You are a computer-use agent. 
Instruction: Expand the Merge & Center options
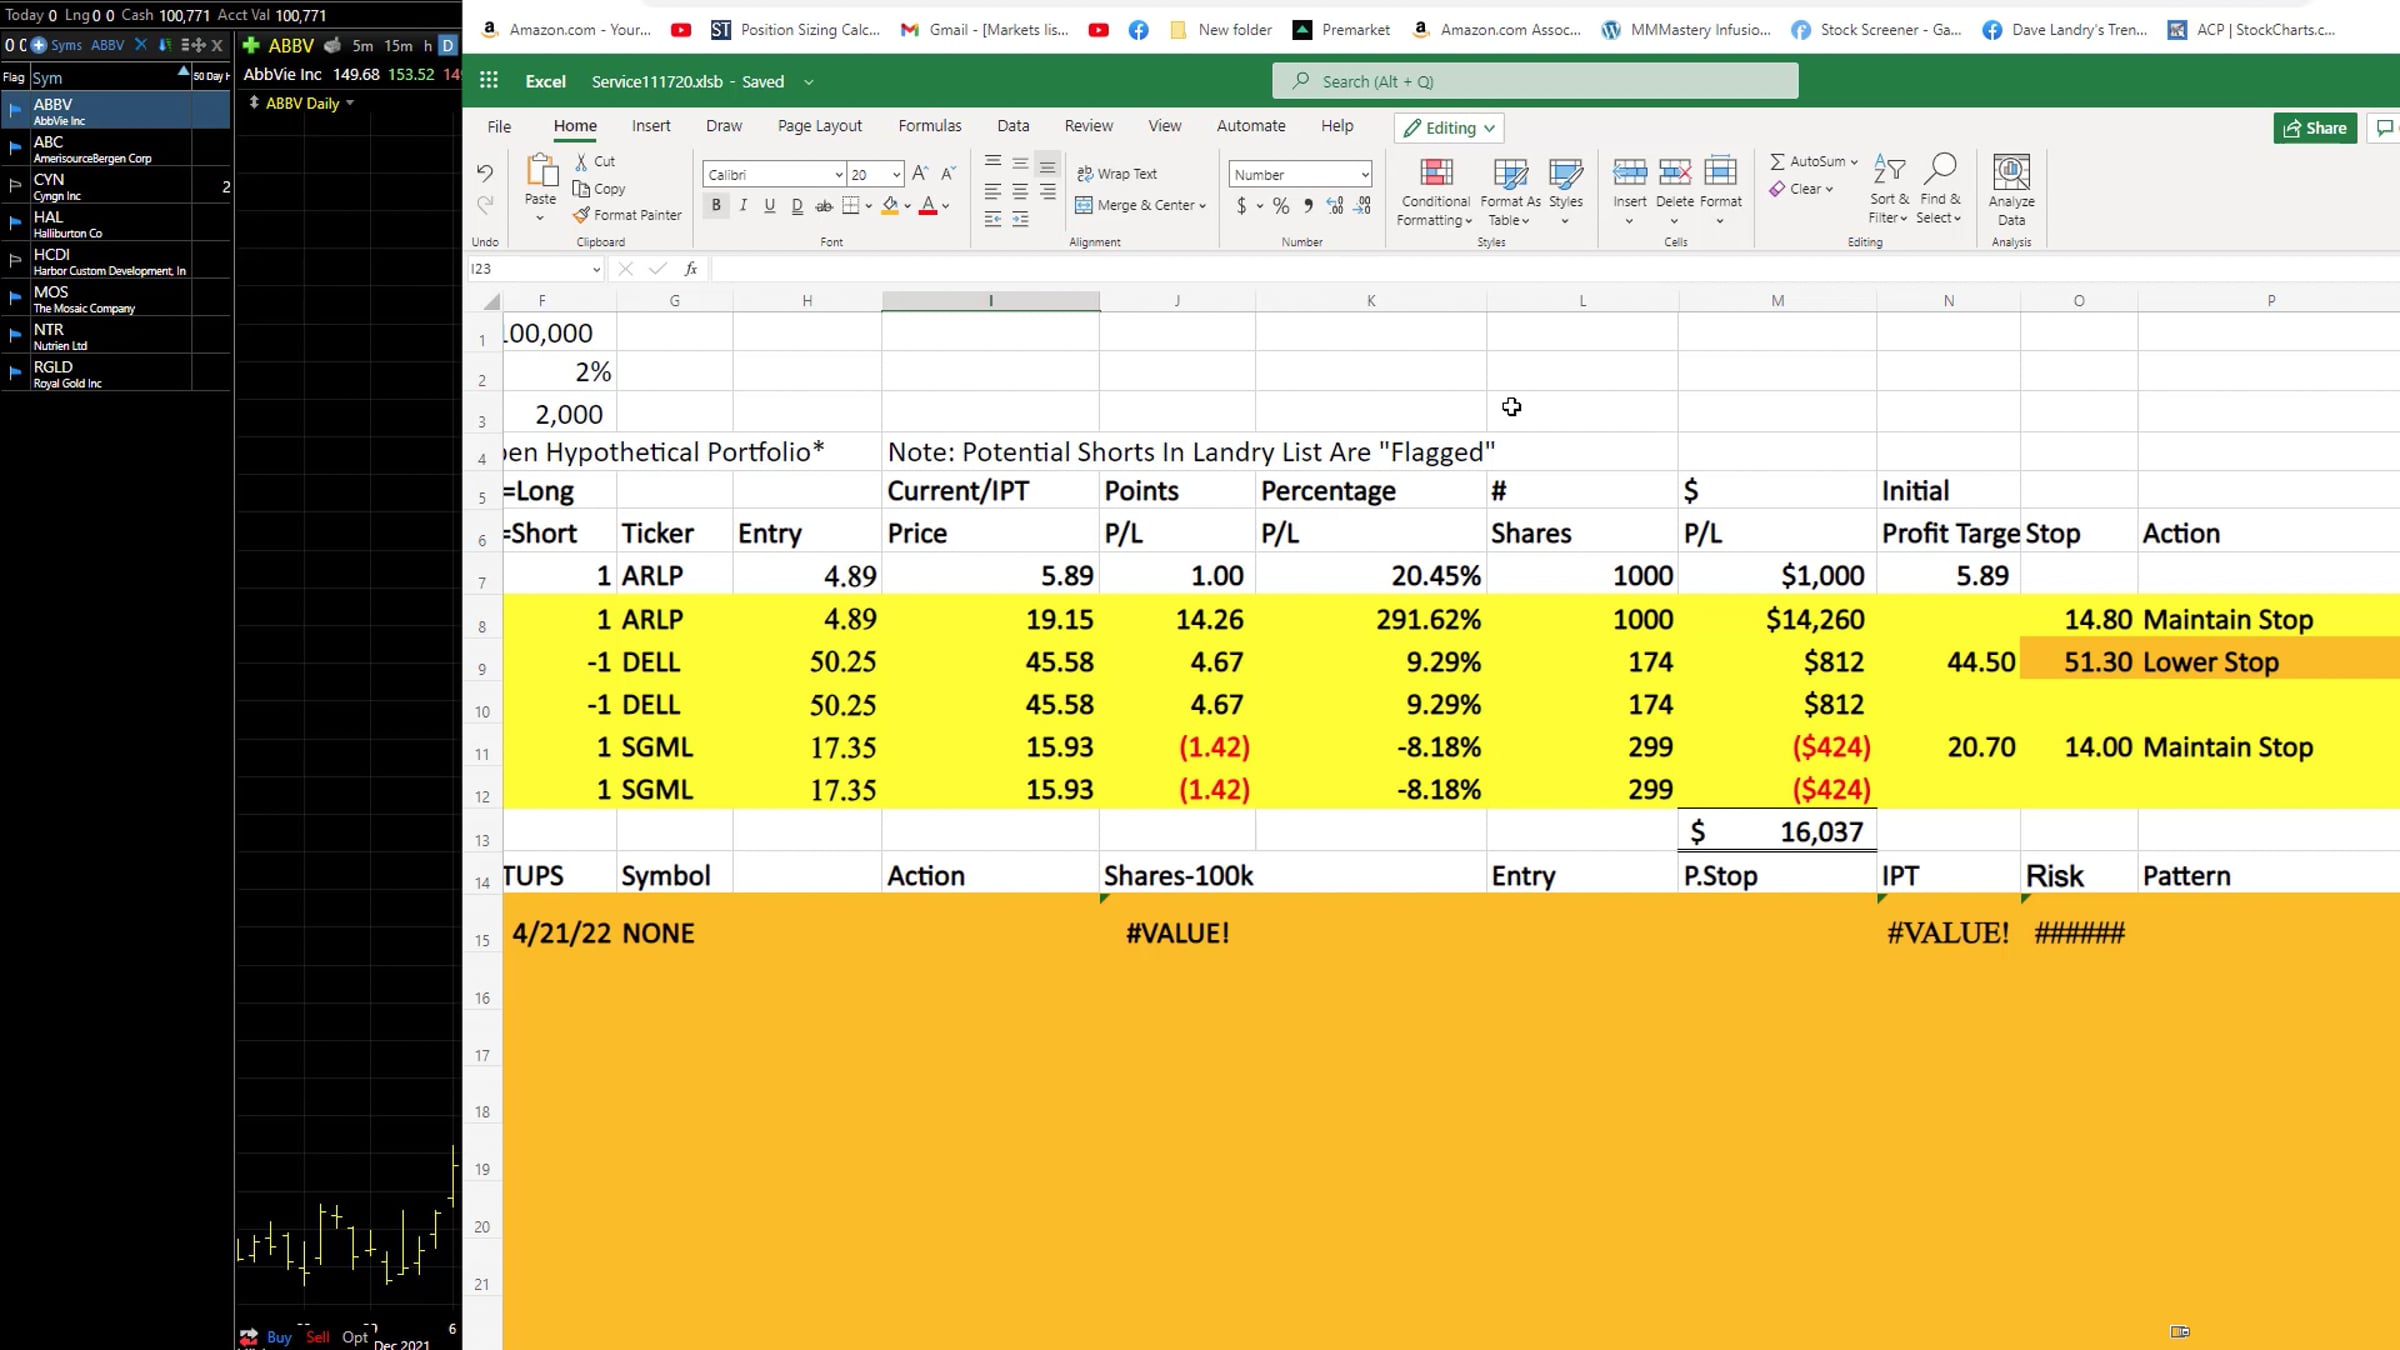pos(1202,205)
